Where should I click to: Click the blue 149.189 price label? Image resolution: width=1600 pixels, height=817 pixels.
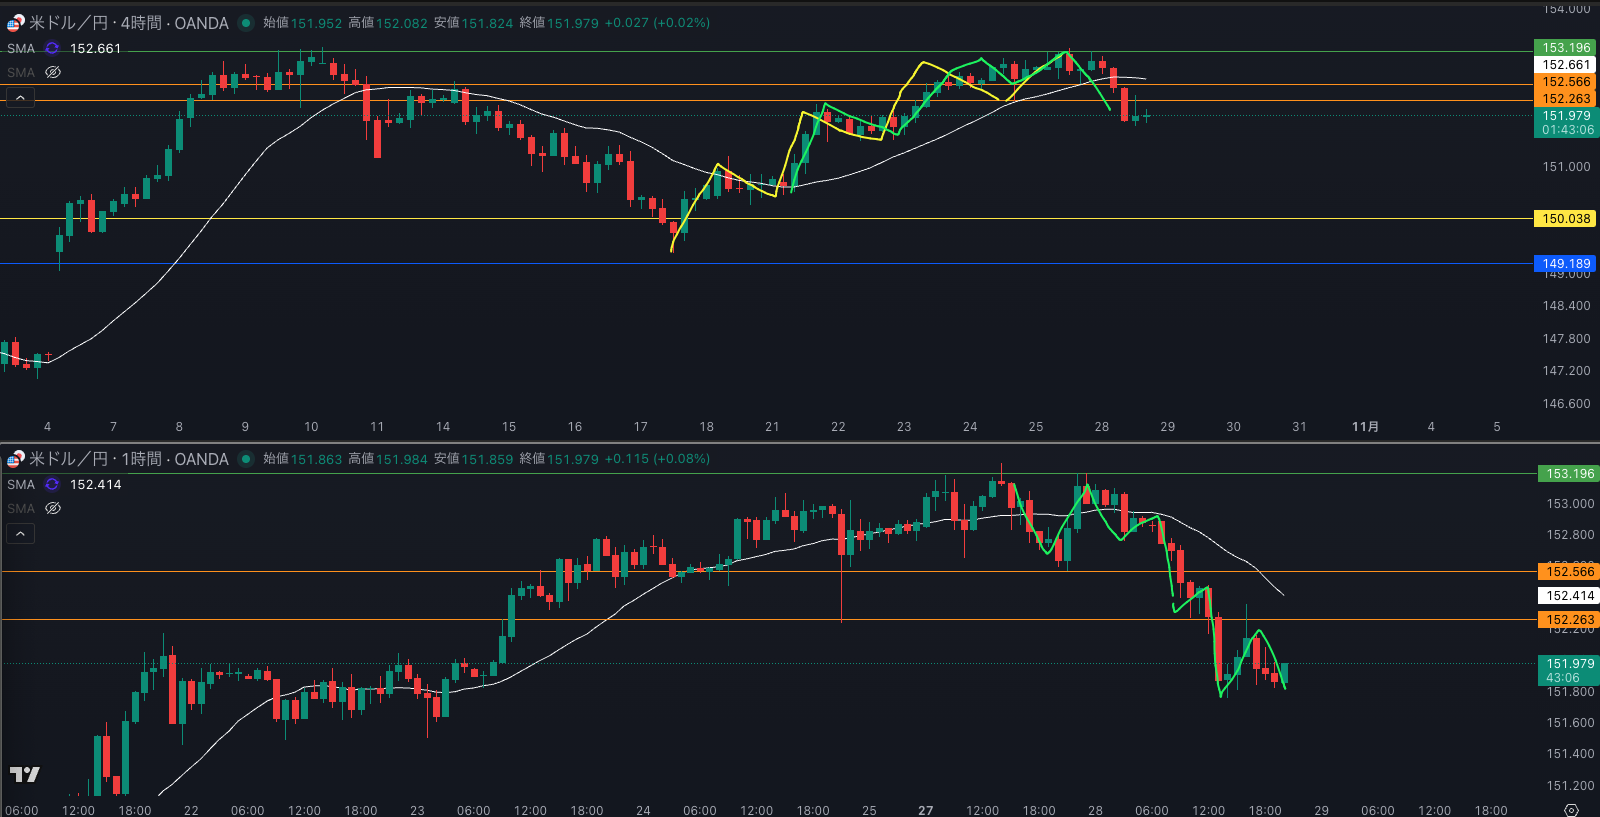tap(1565, 264)
